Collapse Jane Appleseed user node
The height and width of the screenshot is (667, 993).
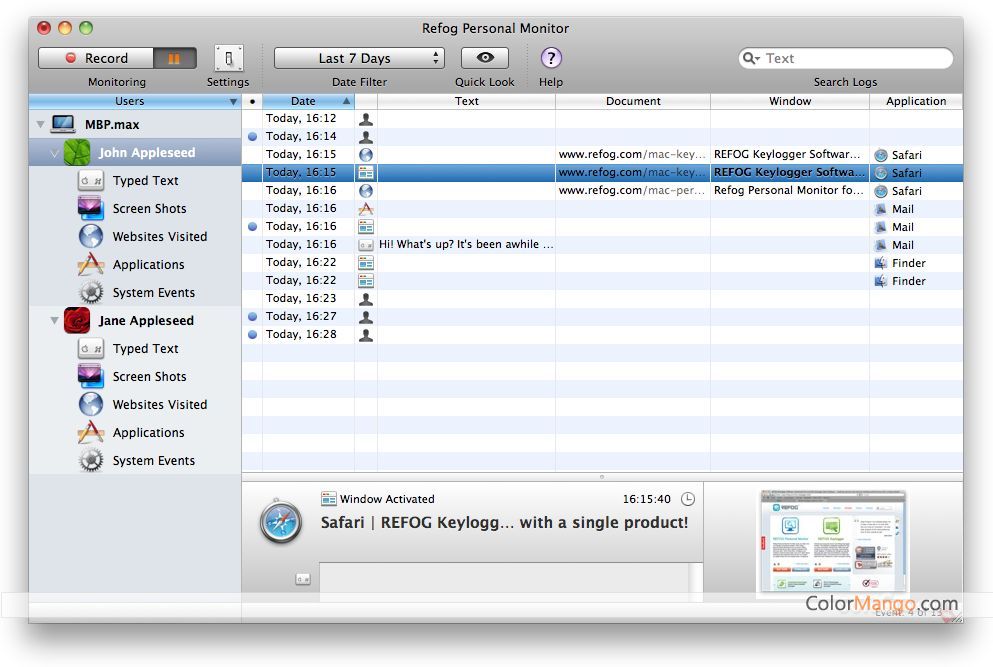coord(54,321)
